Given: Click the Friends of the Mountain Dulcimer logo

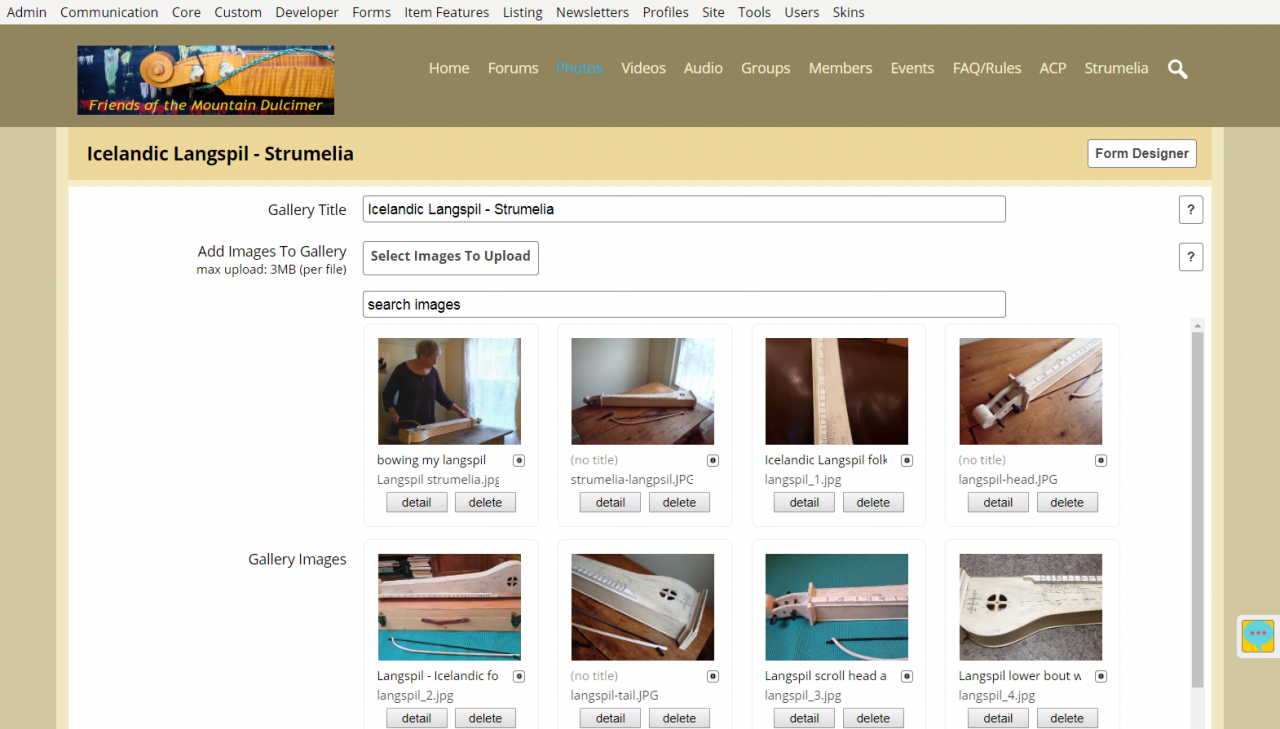Looking at the screenshot, I should tap(206, 80).
